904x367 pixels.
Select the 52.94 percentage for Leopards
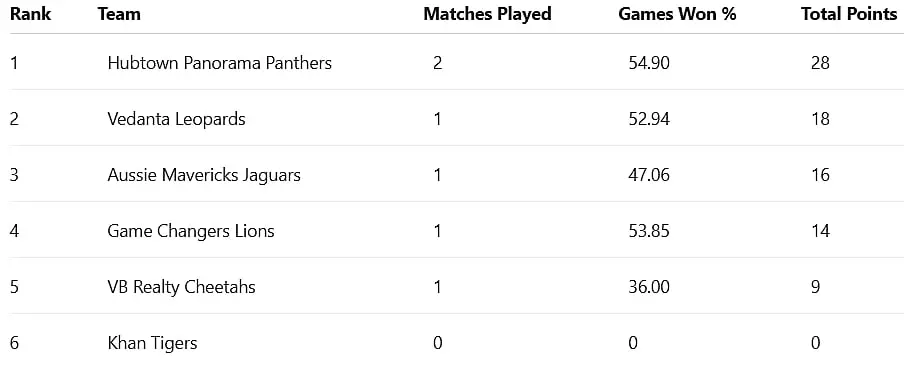coord(649,119)
